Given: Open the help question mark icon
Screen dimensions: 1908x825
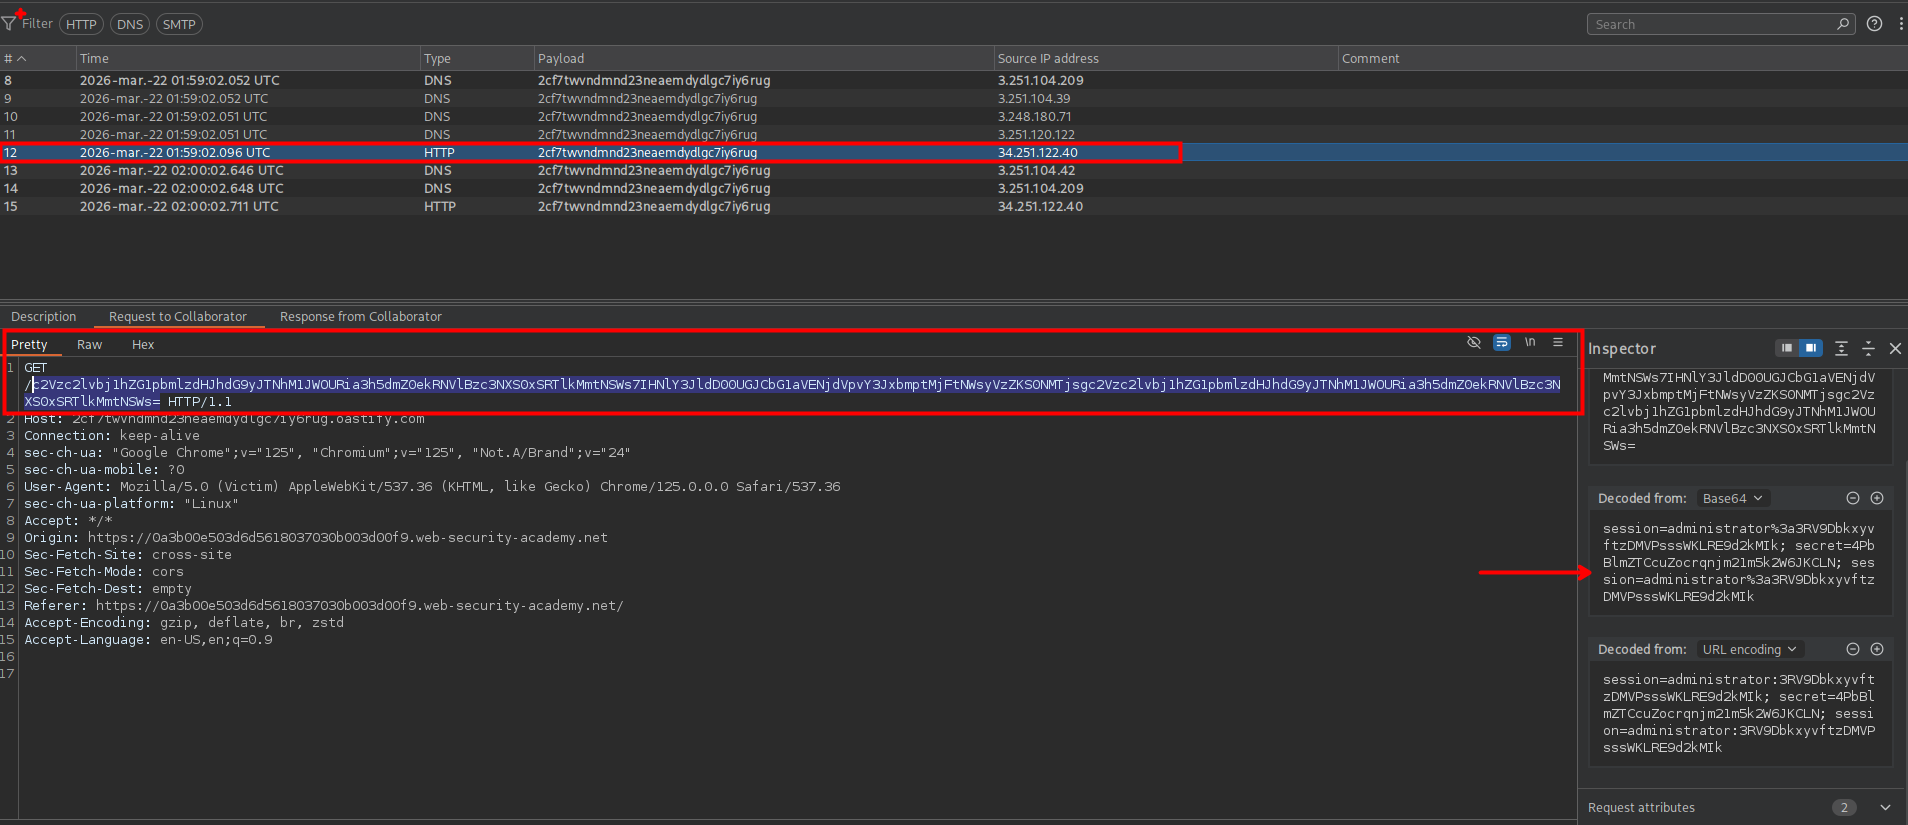Looking at the screenshot, I should click(1875, 24).
